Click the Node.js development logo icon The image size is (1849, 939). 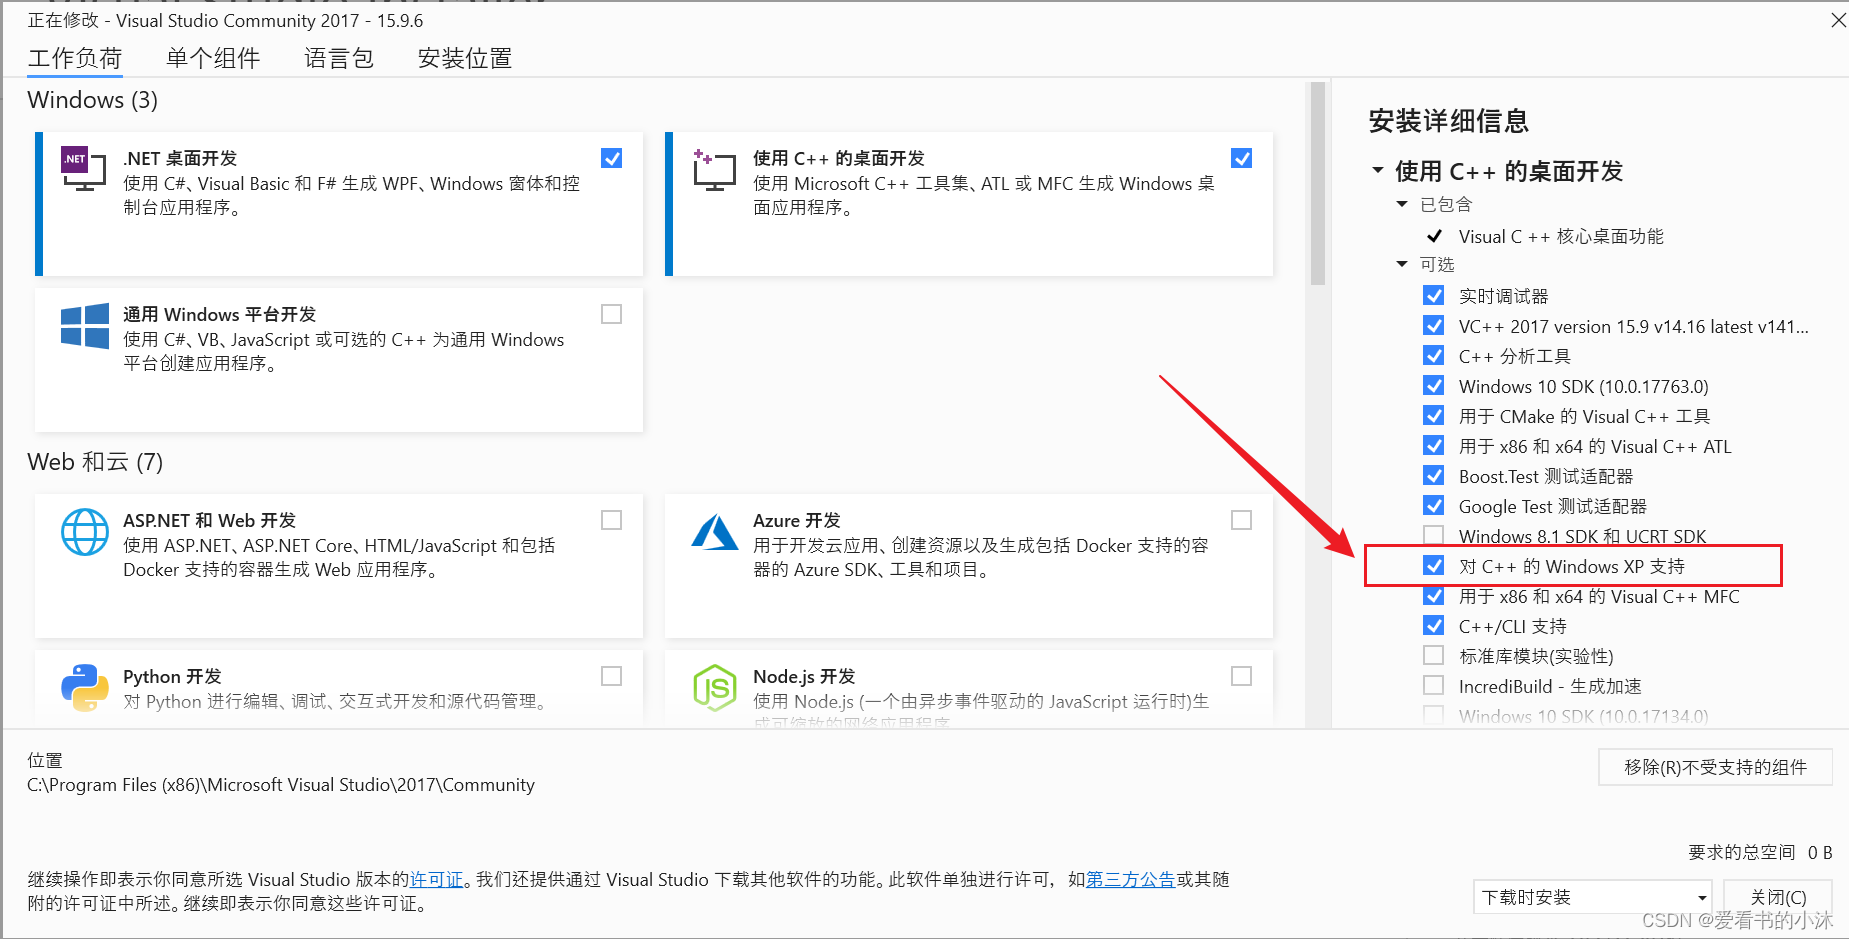715,688
